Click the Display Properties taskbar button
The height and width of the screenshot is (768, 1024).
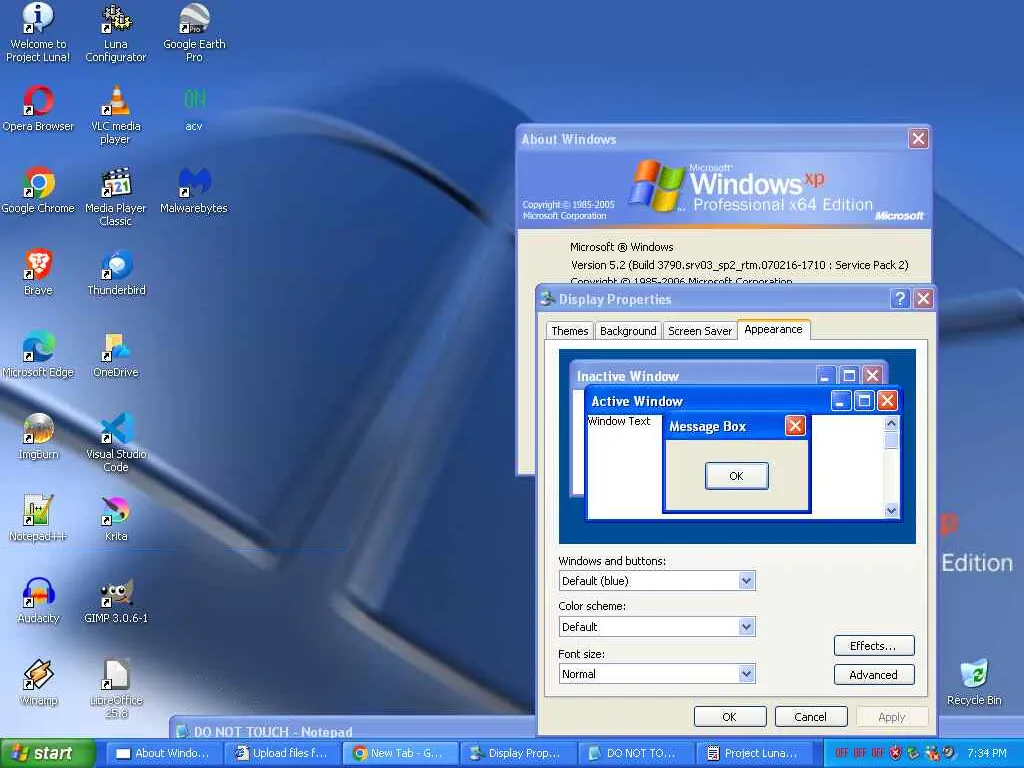[519, 753]
